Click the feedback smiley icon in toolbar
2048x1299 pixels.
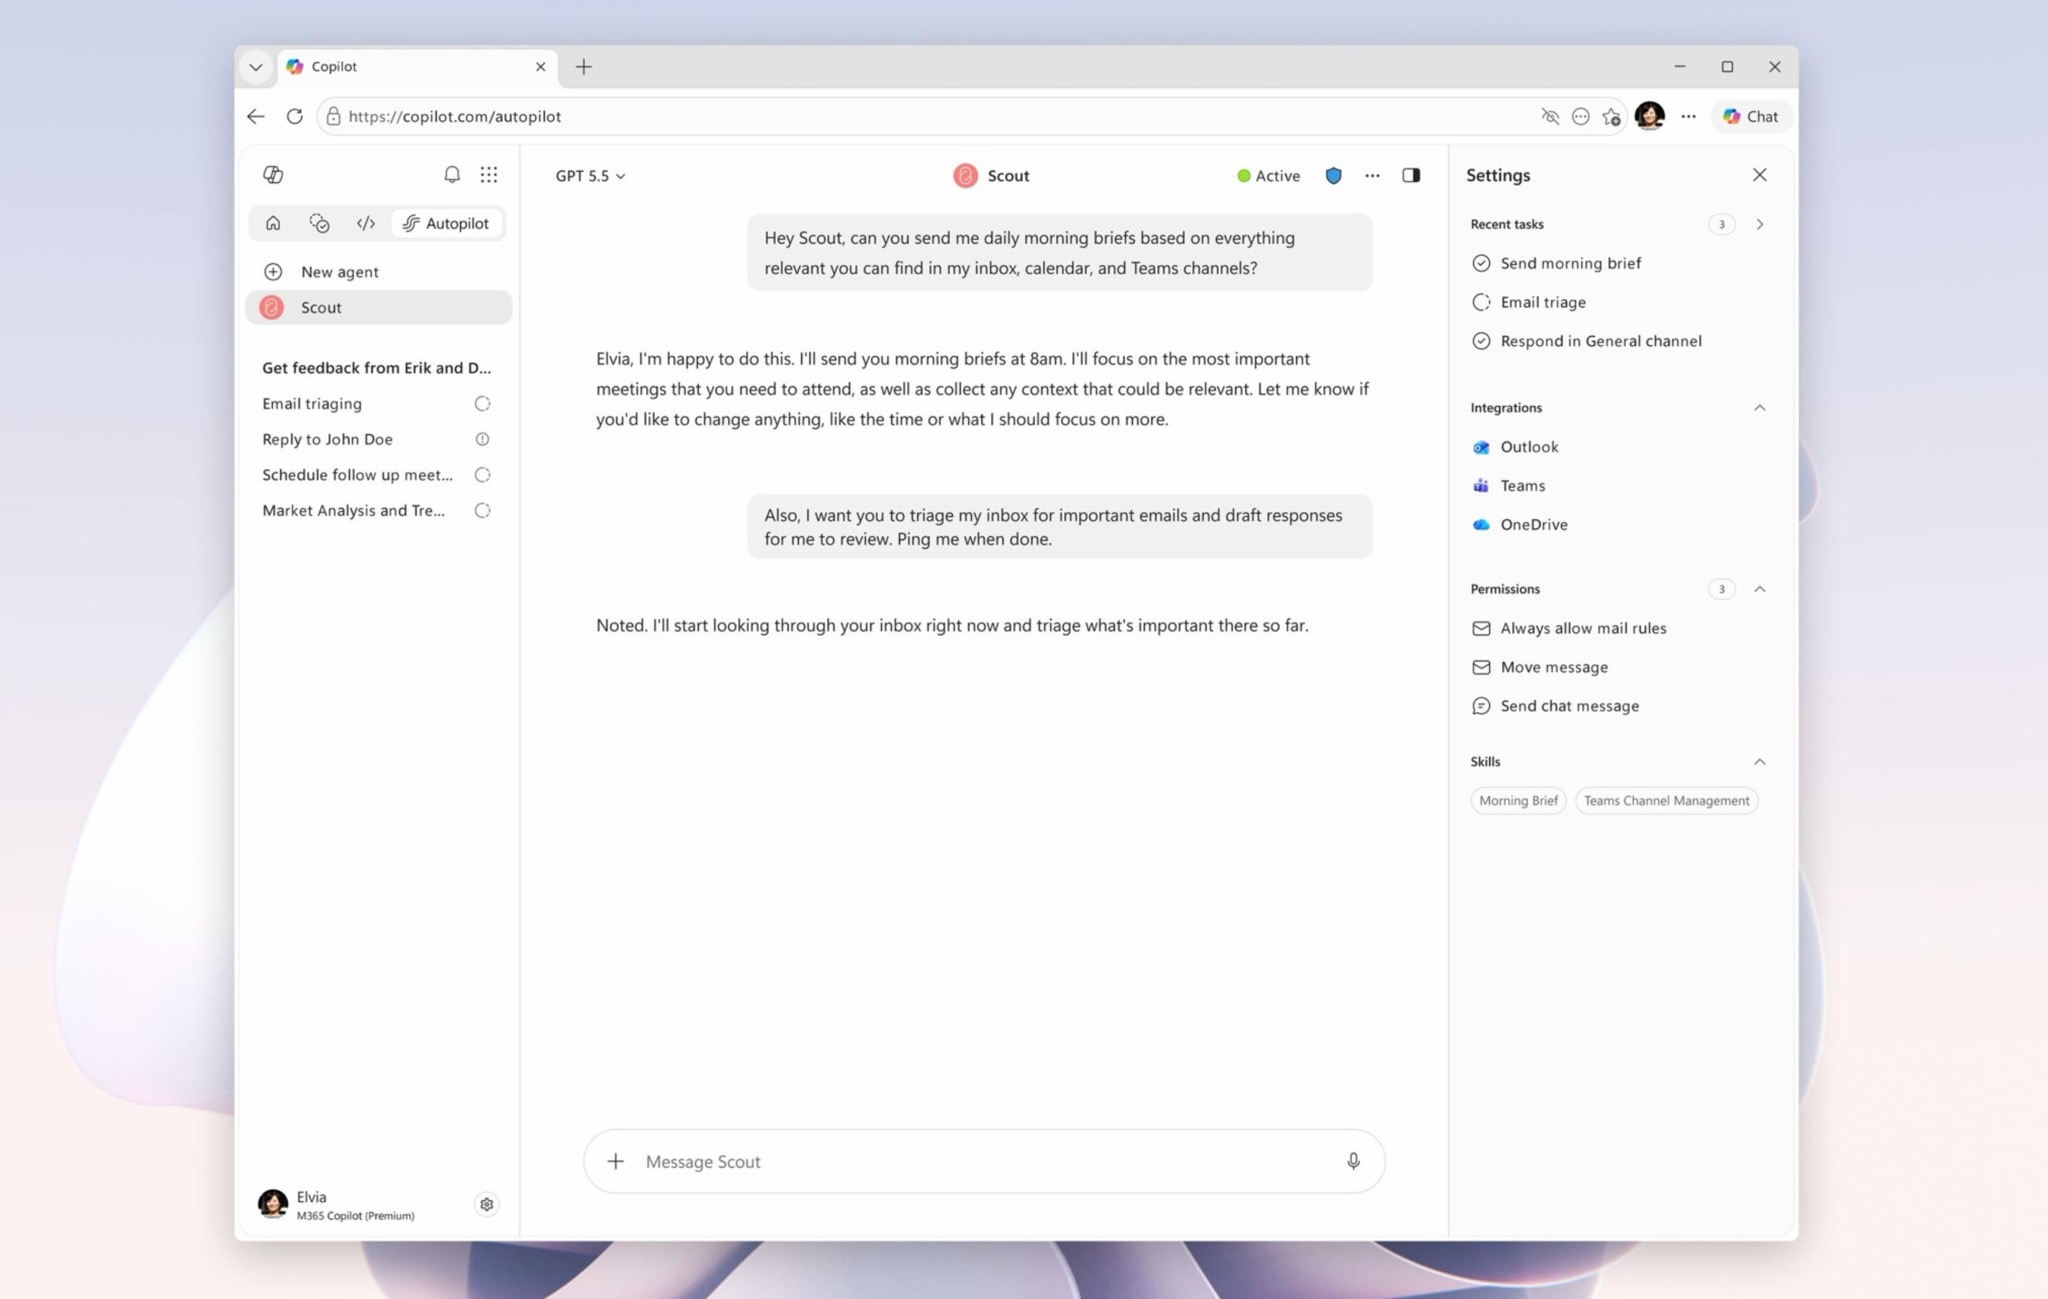pyautogui.click(x=1580, y=117)
